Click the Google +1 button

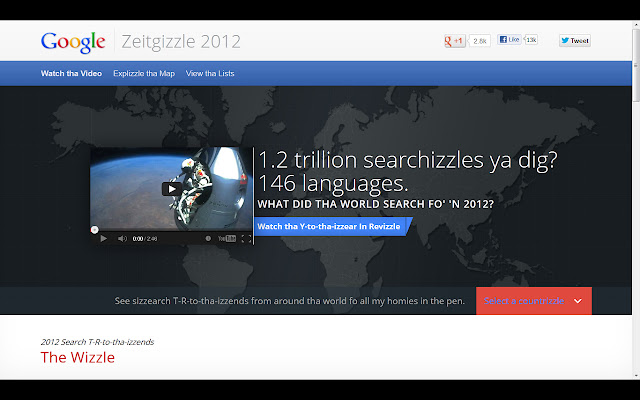point(455,41)
